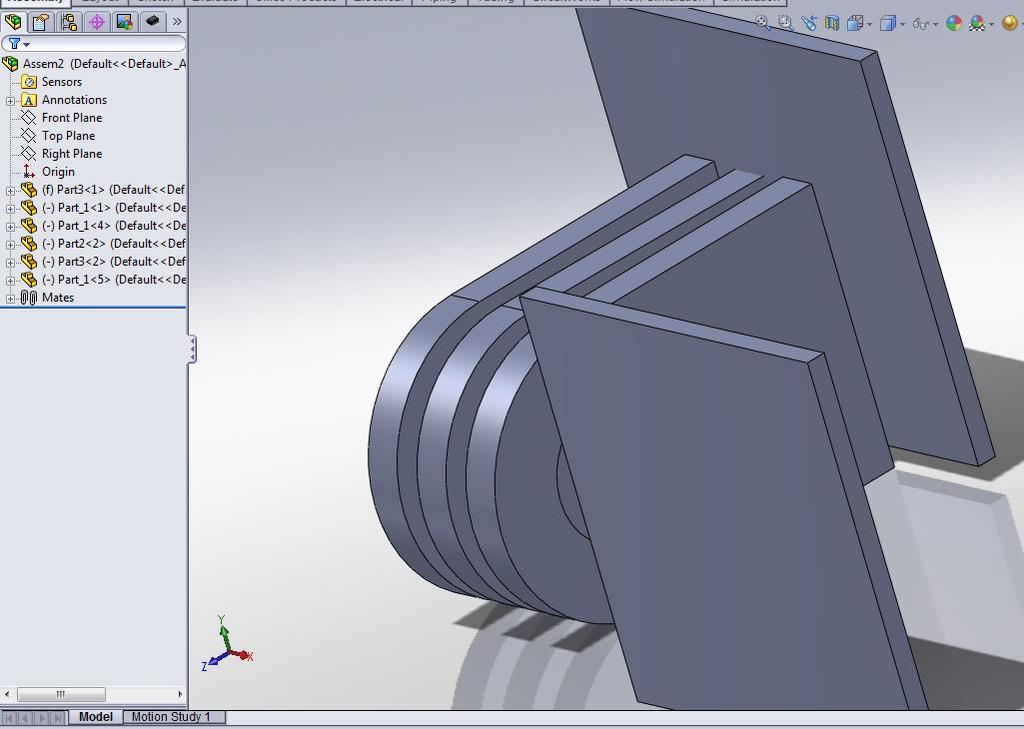Click the Sensors folder icon
The width and height of the screenshot is (1024, 729).
pos(29,82)
